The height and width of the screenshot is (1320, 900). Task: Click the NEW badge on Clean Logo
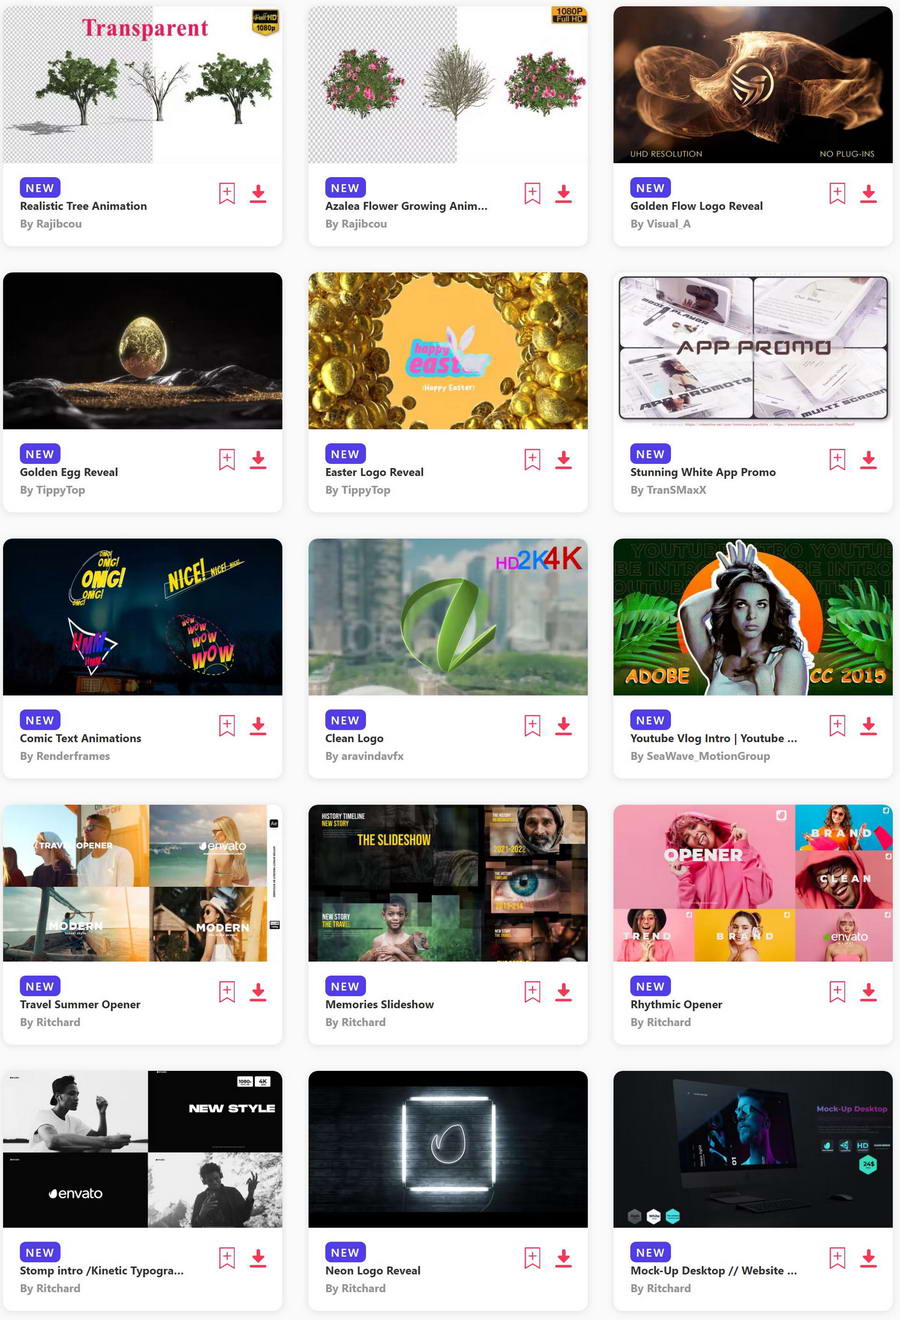coord(345,720)
